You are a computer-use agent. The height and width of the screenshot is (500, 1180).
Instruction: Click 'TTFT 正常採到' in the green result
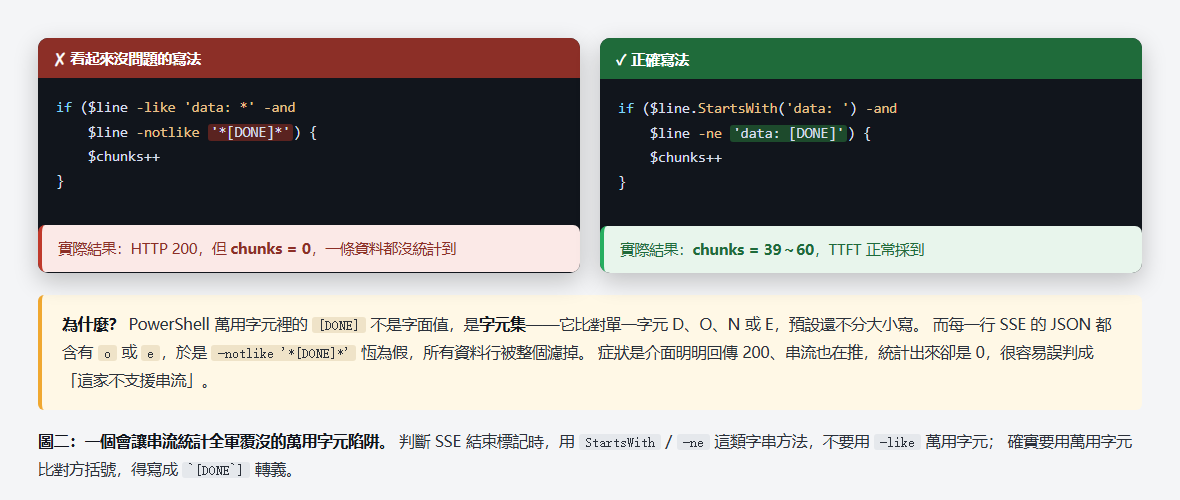[x=876, y=249]
